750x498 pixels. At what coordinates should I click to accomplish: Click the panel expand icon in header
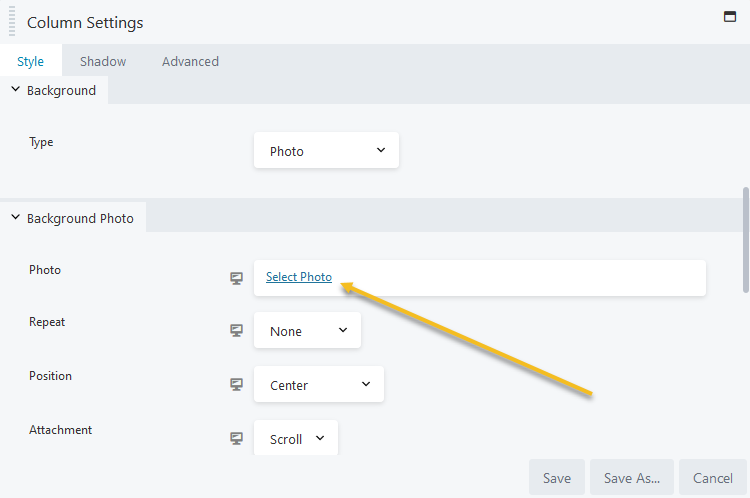729,17
